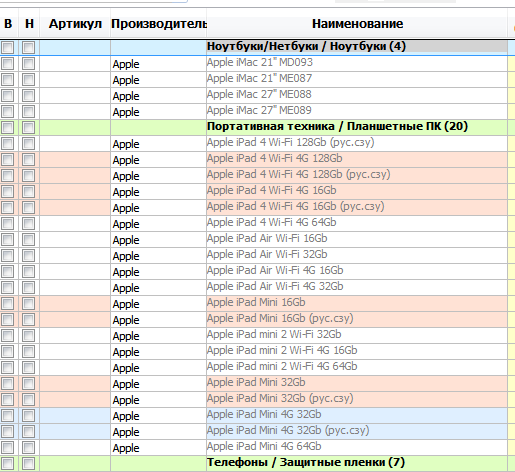The height and width of the screenshot is (472, 515).
Task: Select the Apple iMac 27" ME088 name cell
Action: click(x=357, y=95)
